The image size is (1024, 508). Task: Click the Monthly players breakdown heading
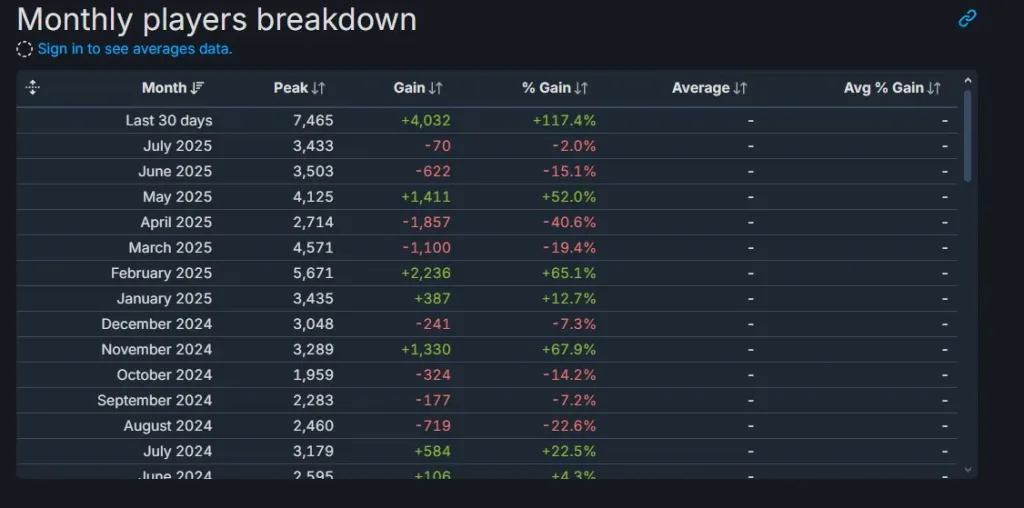pos(217,19)
